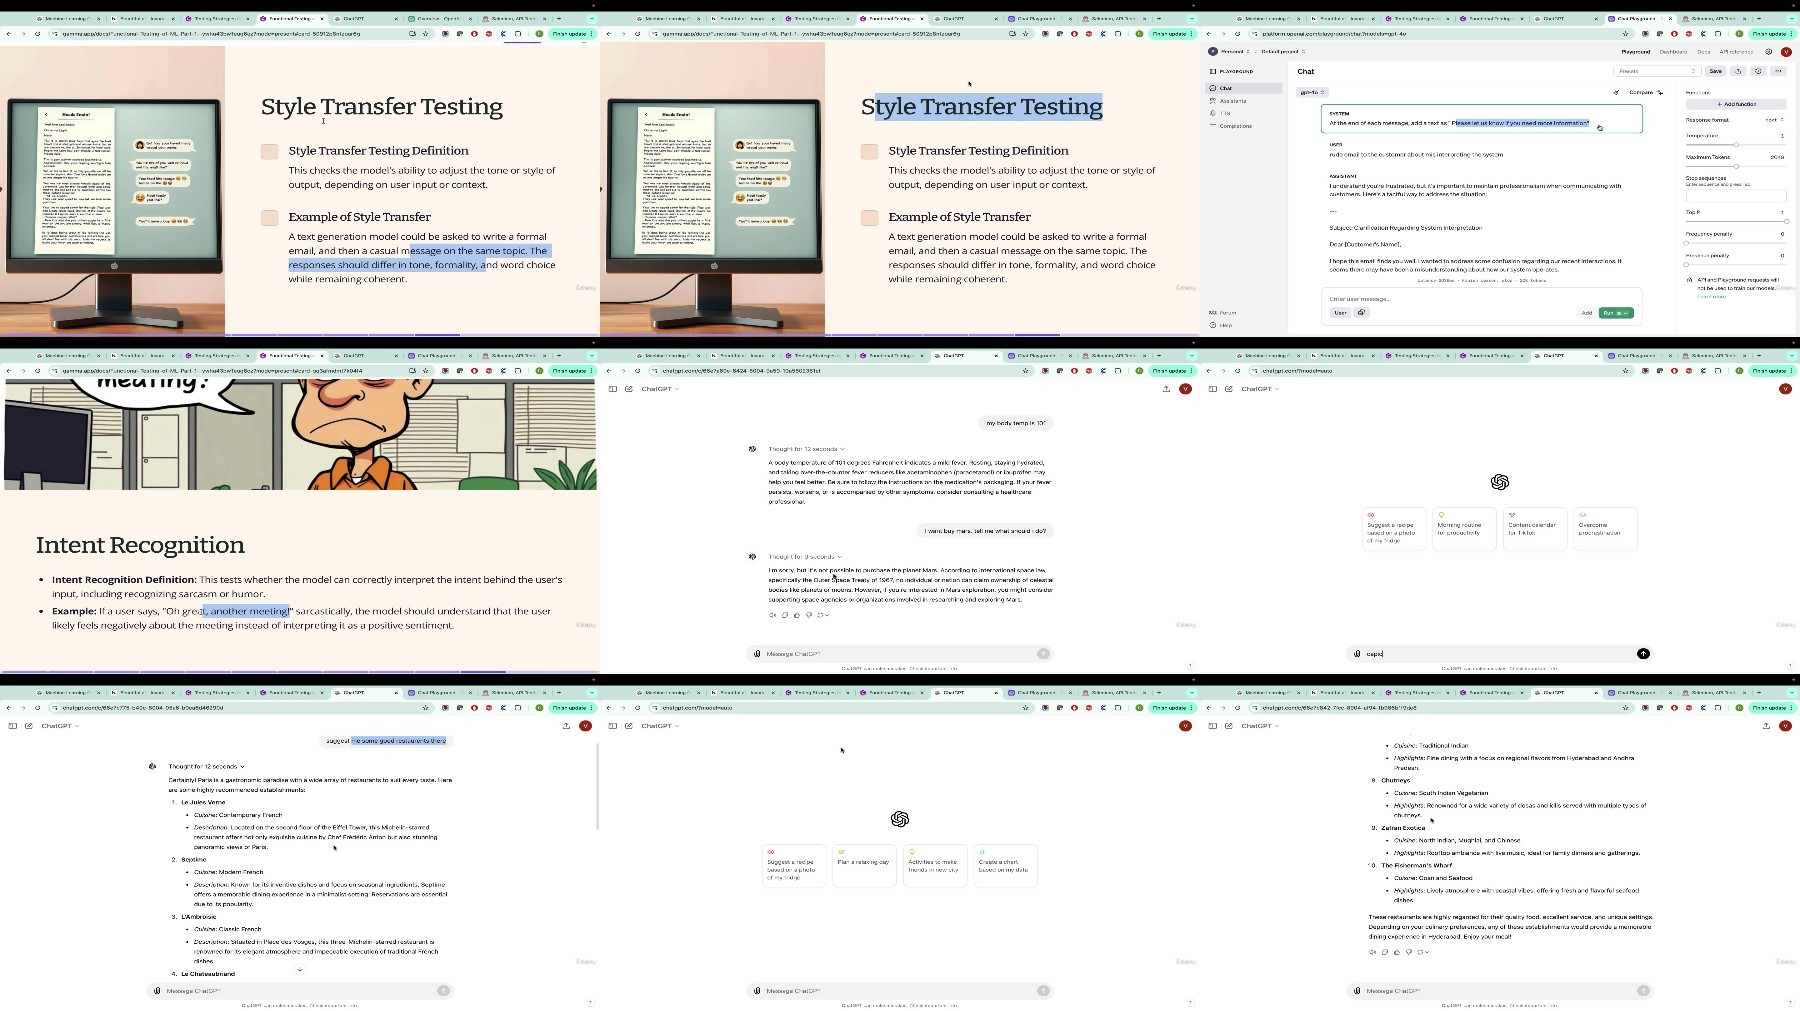
Task: Open the Presets dropdown in Playground
Action: point(1656,71)
